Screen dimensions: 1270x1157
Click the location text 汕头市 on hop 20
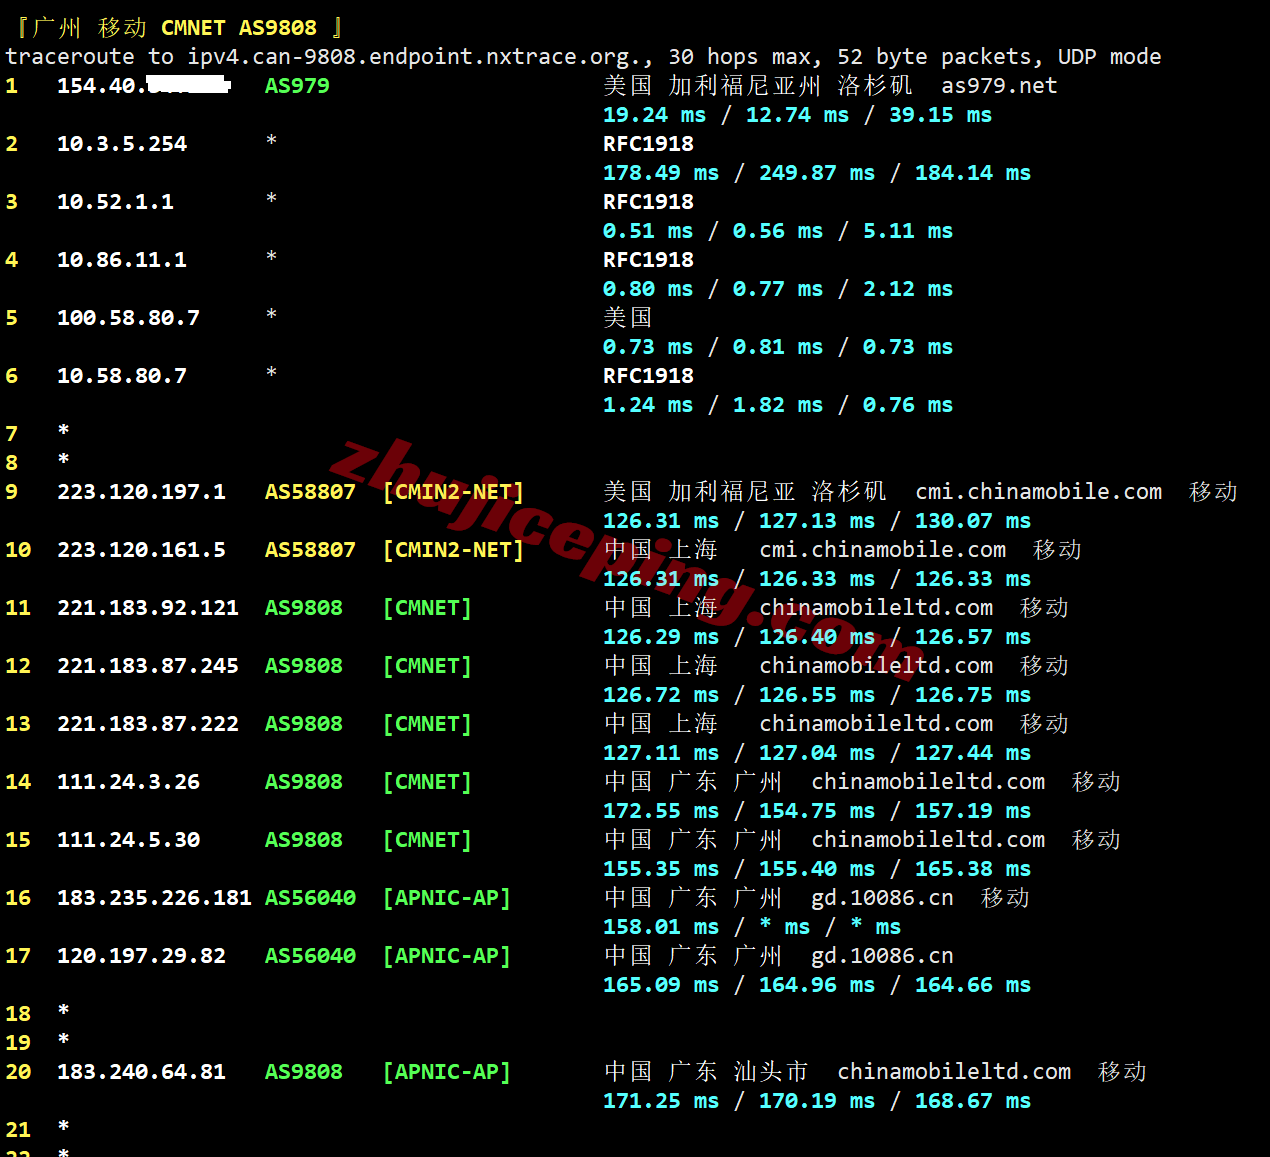coord(771,1072)
